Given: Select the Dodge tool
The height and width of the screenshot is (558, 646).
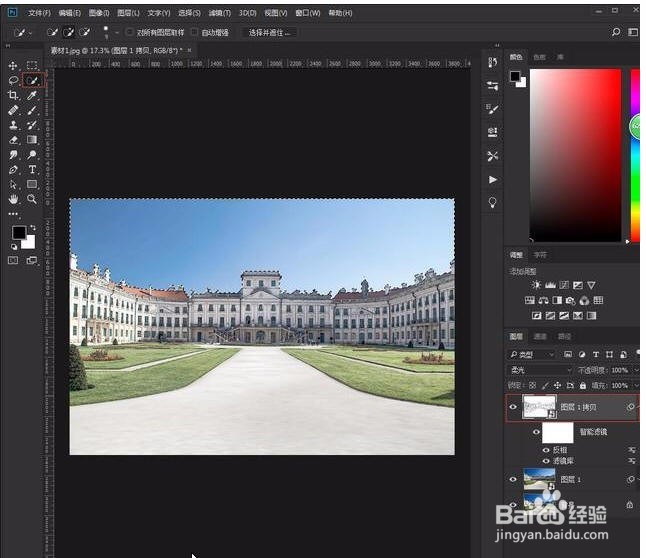Looking at the screenshot, I should point(32,155).
